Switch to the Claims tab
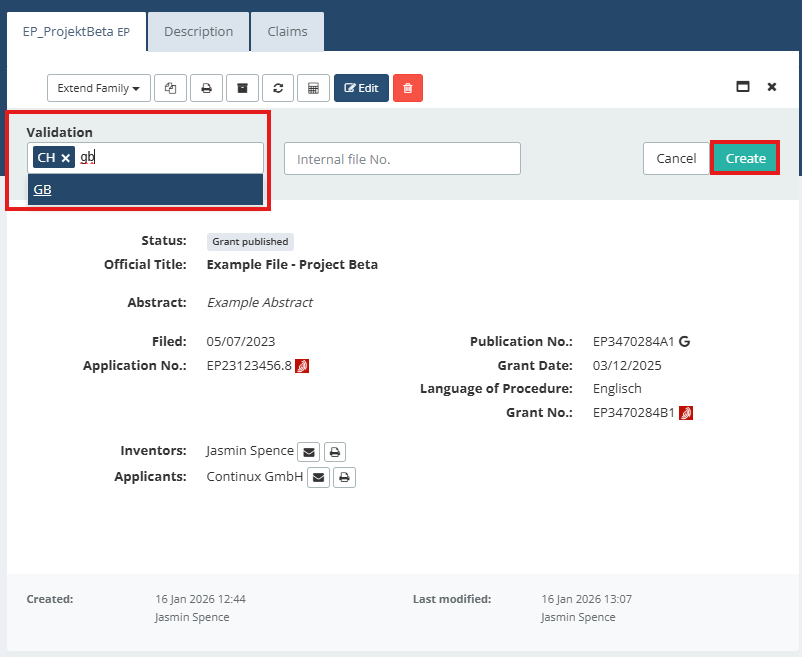802x657 pixels. coord(287,32)
